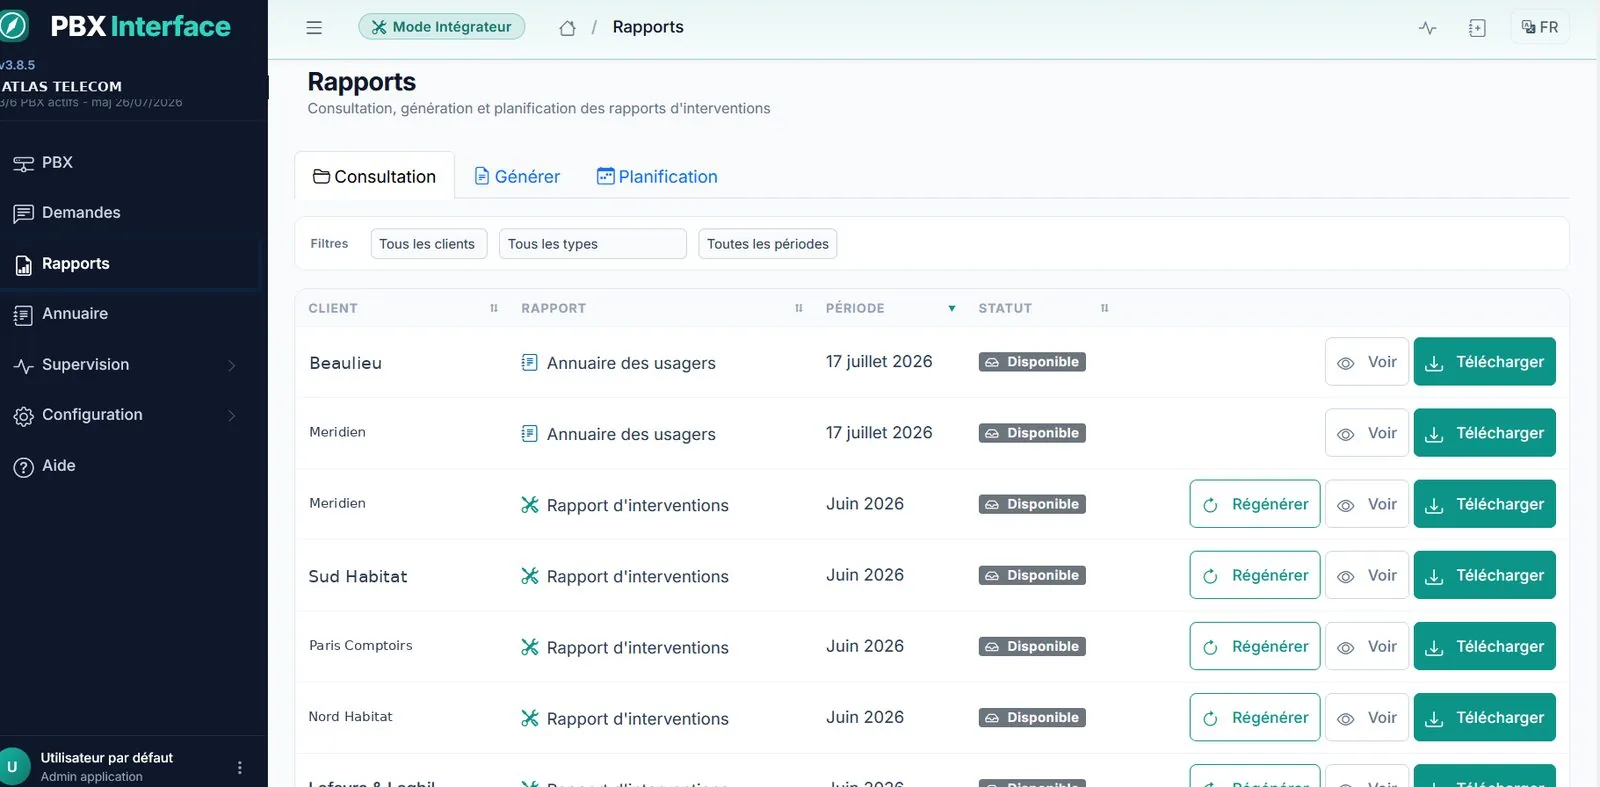
Task: Toggle the hamburger sidebar menu icon
Action: (x=314, y=28)
